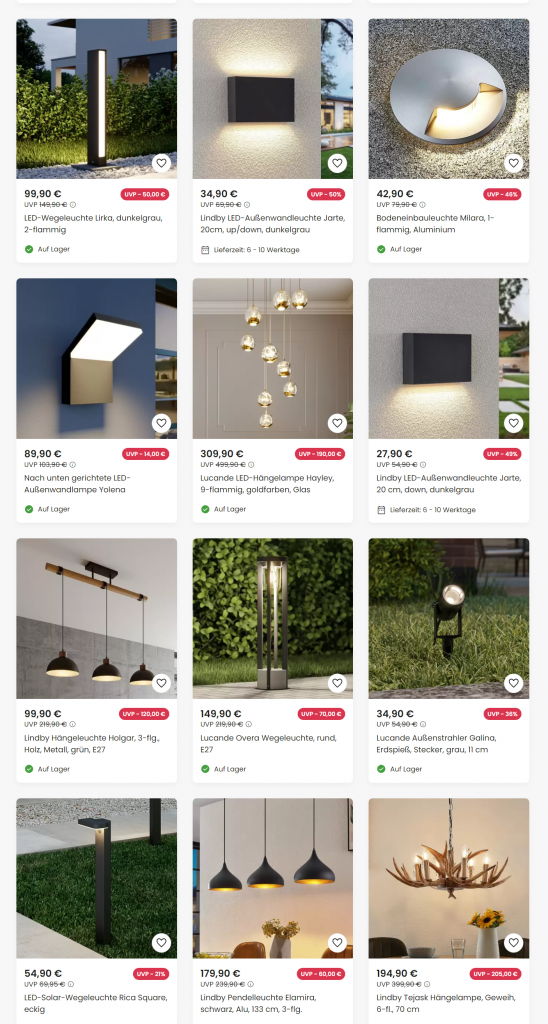Screen dimensions: 548x1024
Task: Save Tejask Geweih Hängelampe to wishlist
Action: pos(513,943)
